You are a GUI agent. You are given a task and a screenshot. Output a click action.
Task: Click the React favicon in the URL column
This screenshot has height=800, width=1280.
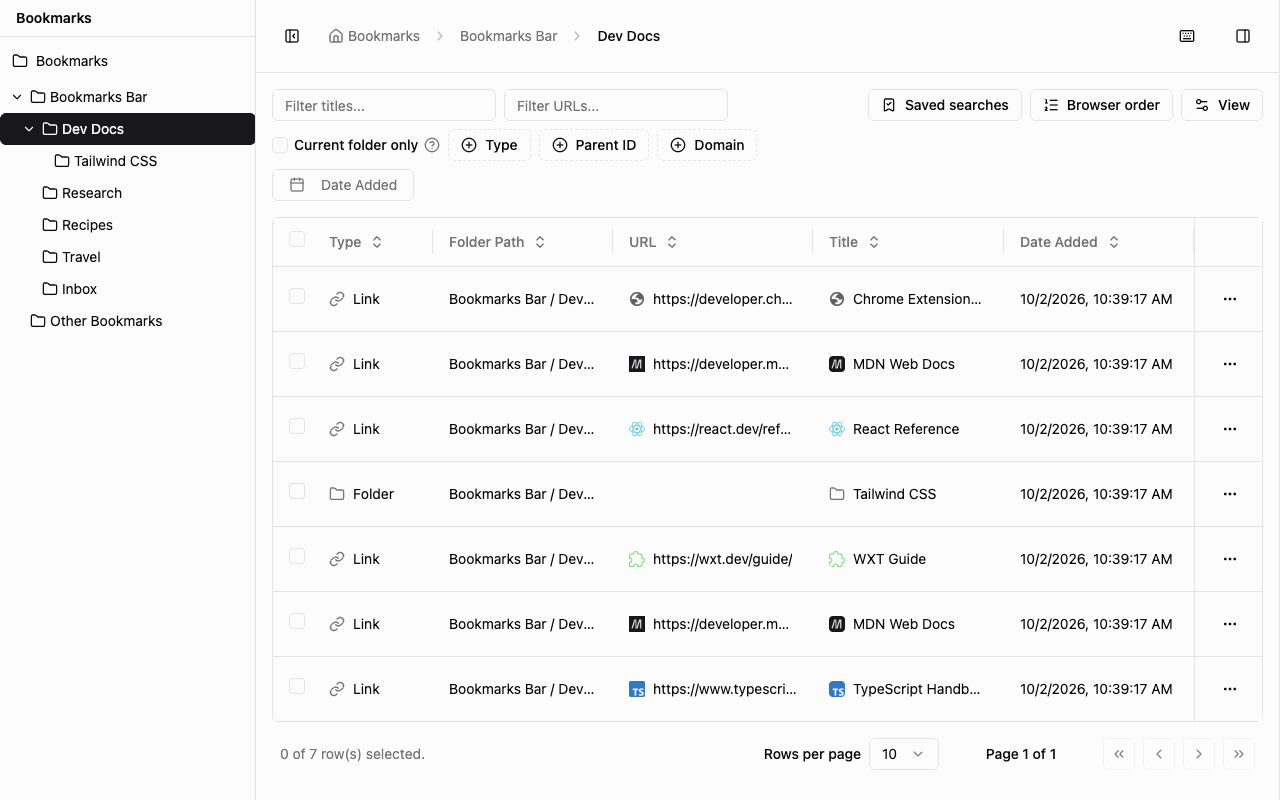click(637, 429)
